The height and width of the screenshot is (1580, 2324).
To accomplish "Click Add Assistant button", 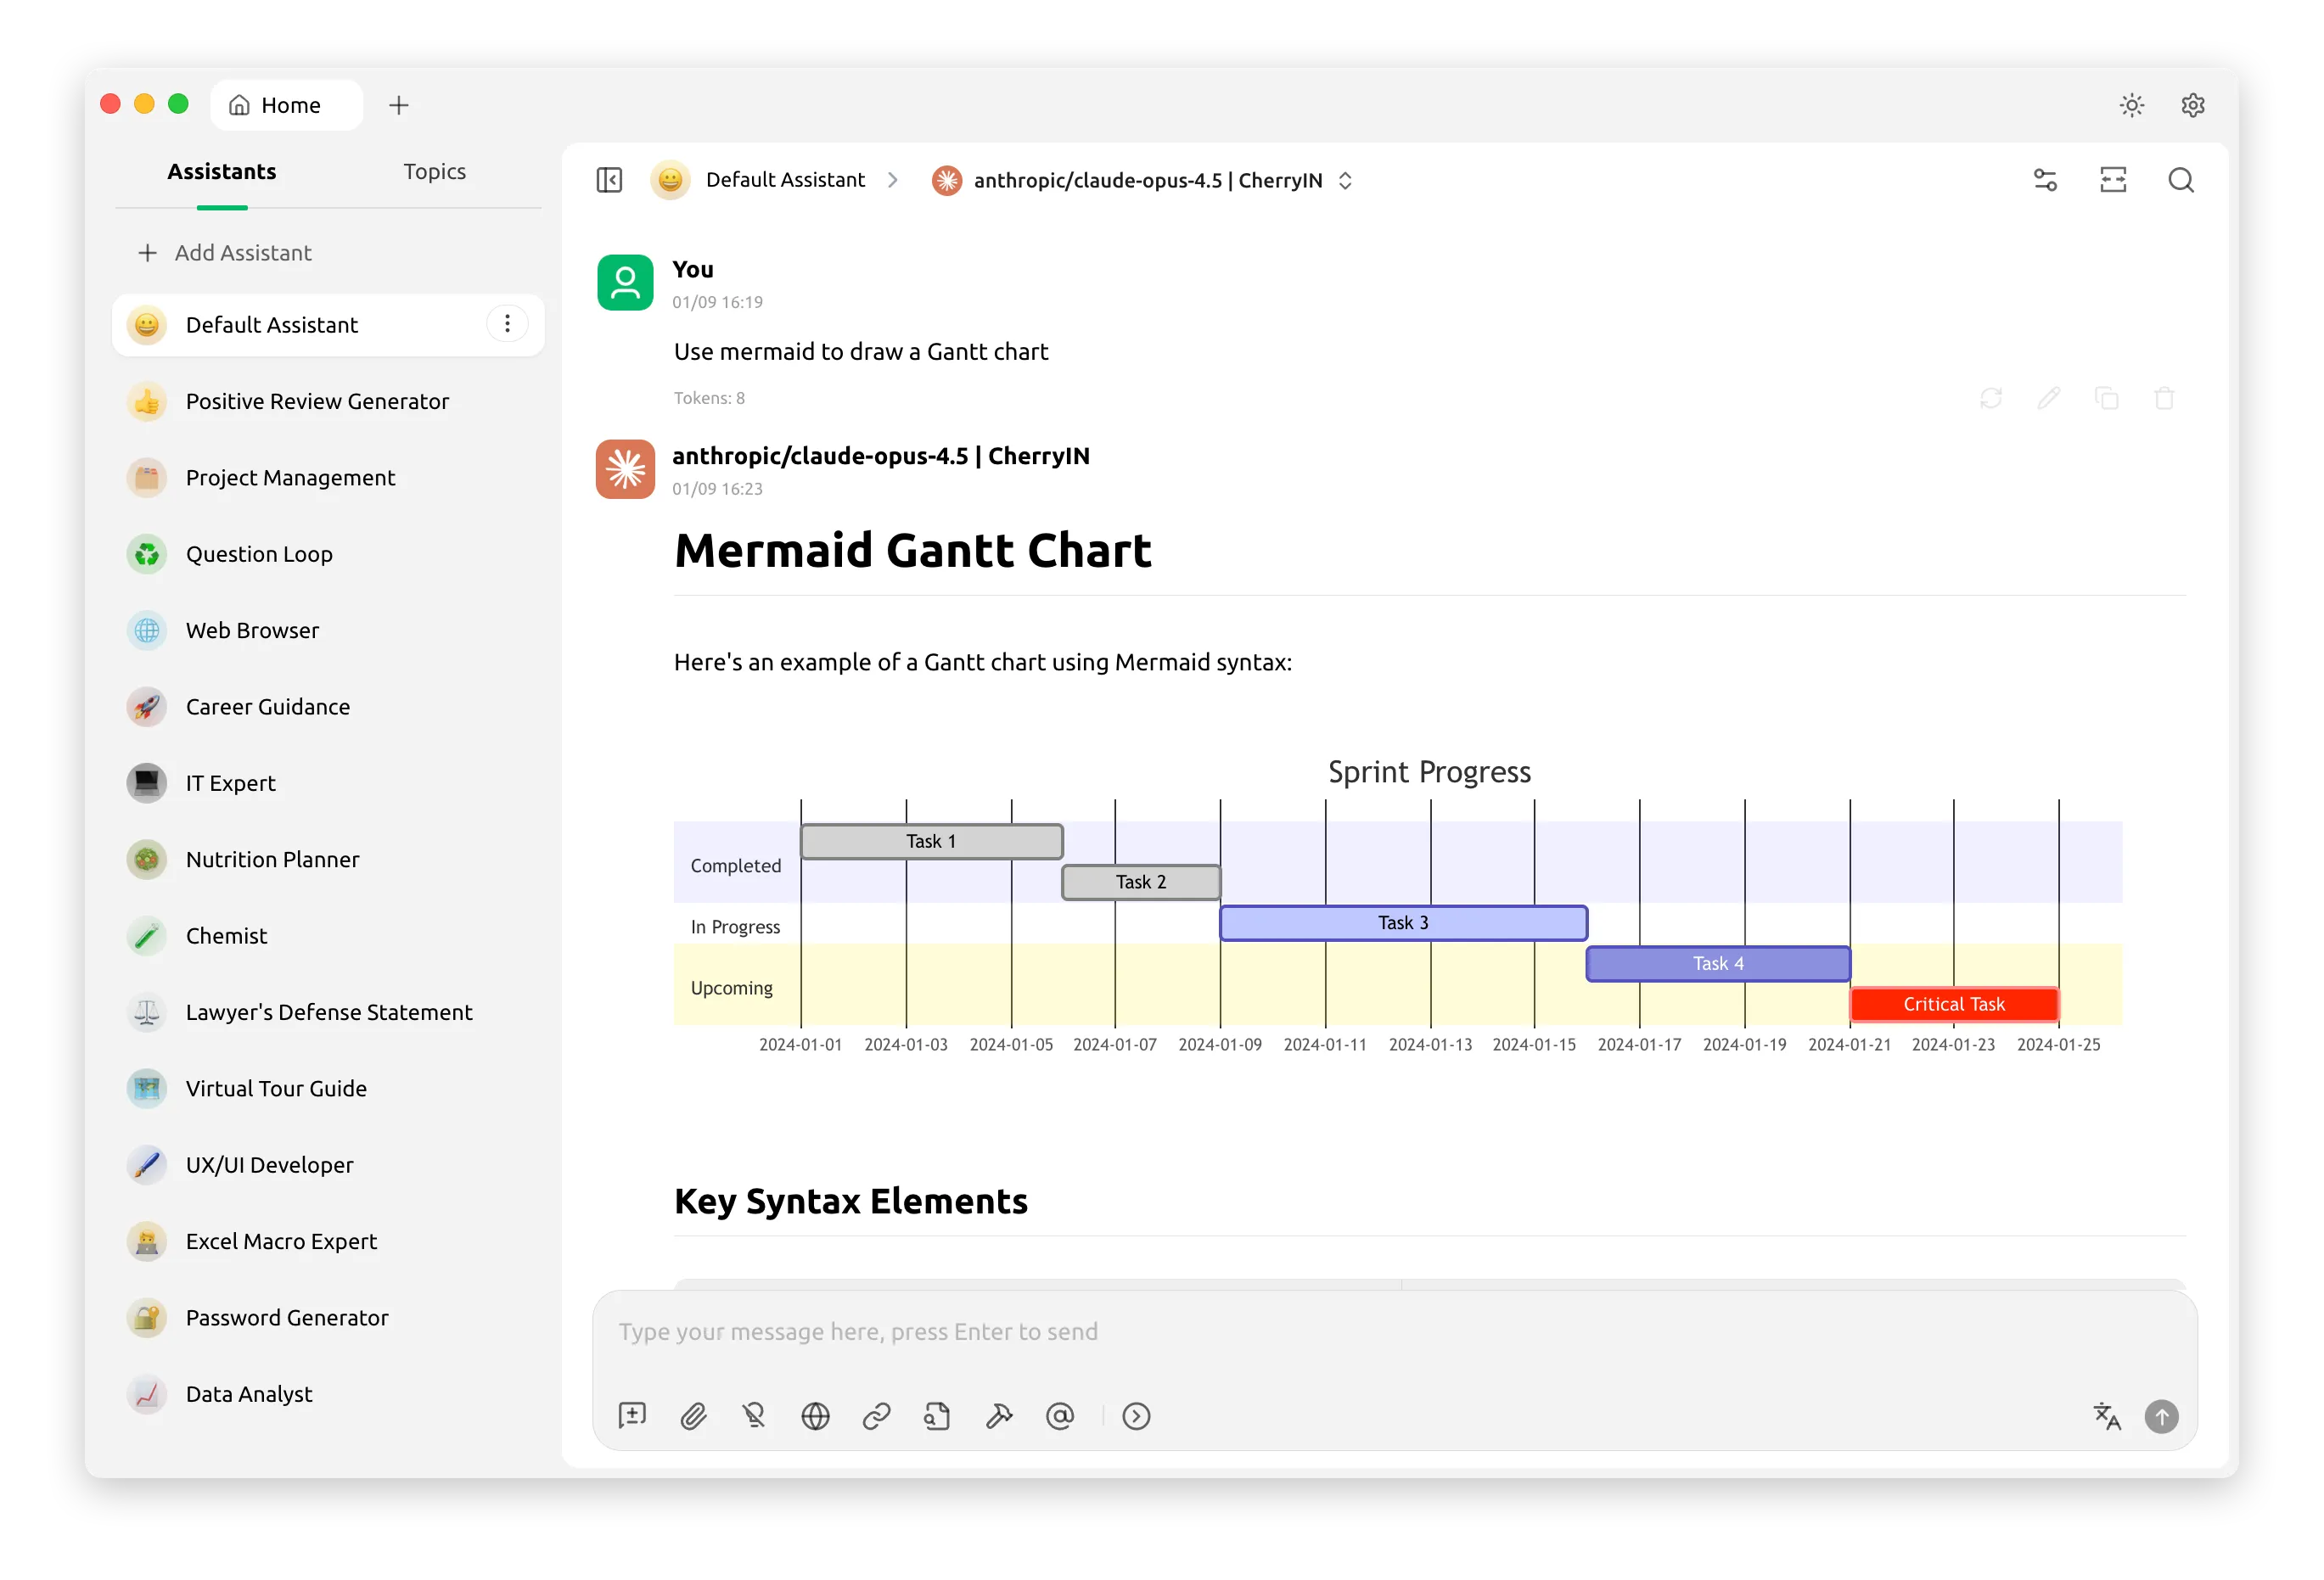I will coord(225,253).
